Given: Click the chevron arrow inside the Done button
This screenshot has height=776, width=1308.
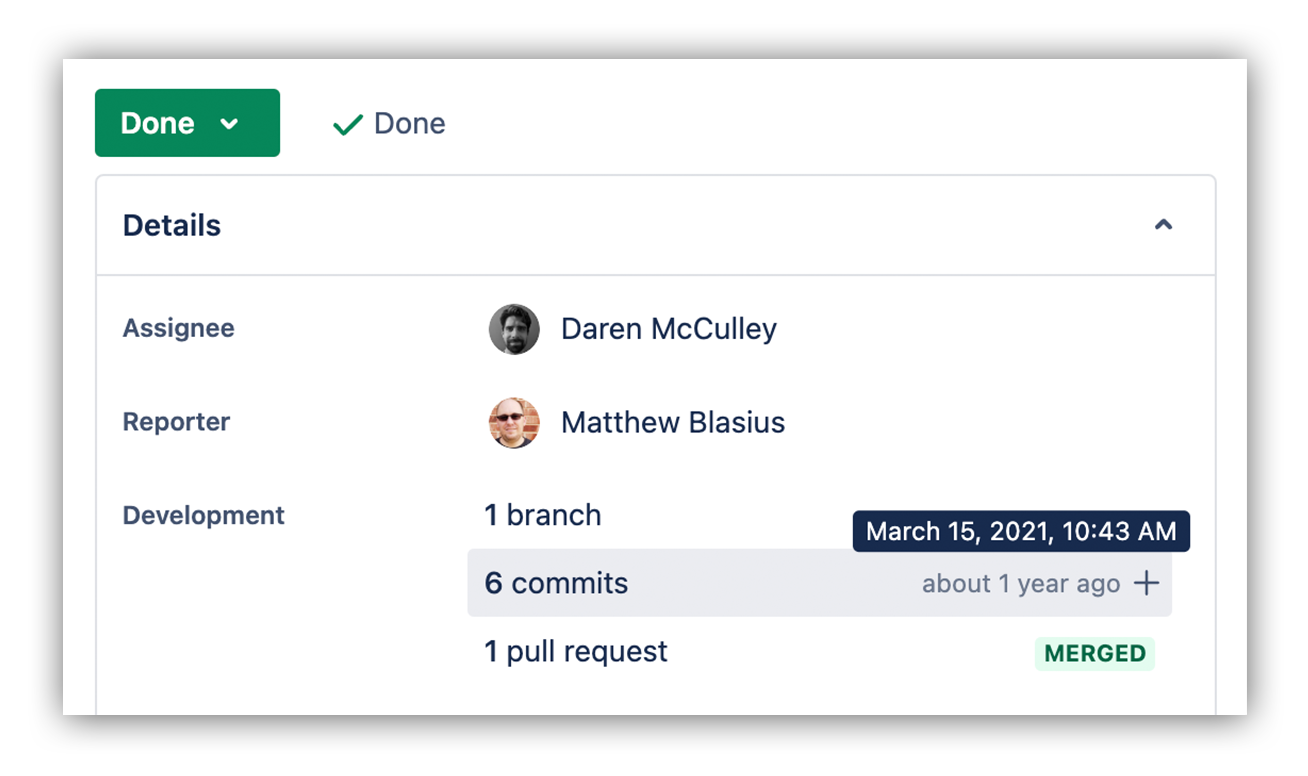Looking at the screenshot, I should click(x=230, y=124).
